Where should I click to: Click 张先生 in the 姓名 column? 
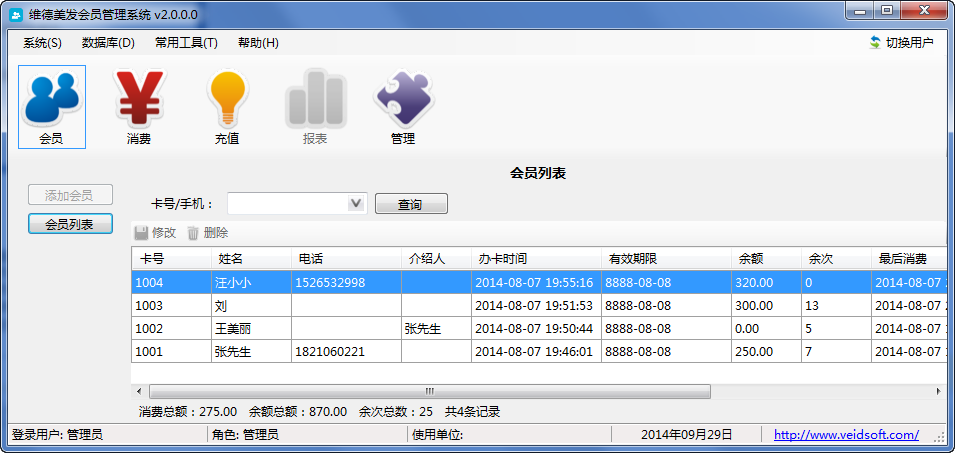[x=251, y=352]
